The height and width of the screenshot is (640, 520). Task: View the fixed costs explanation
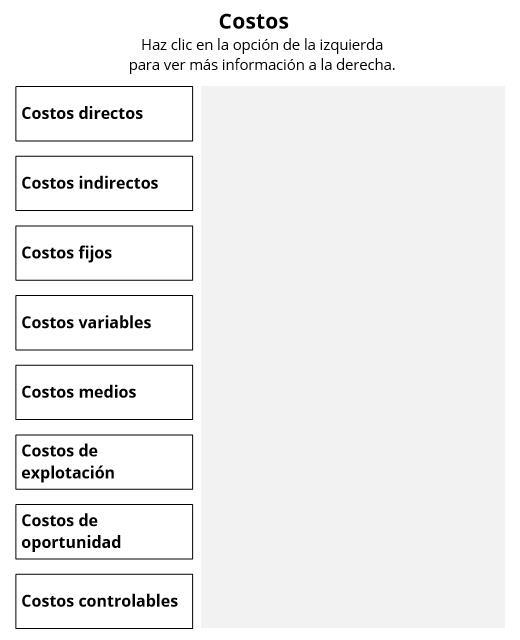coord(104,253)
